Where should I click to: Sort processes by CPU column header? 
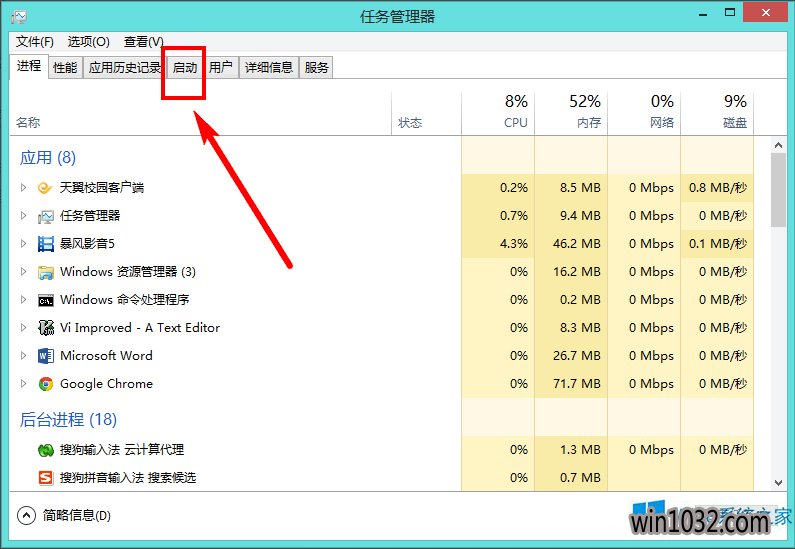click(x=515, y=112)
